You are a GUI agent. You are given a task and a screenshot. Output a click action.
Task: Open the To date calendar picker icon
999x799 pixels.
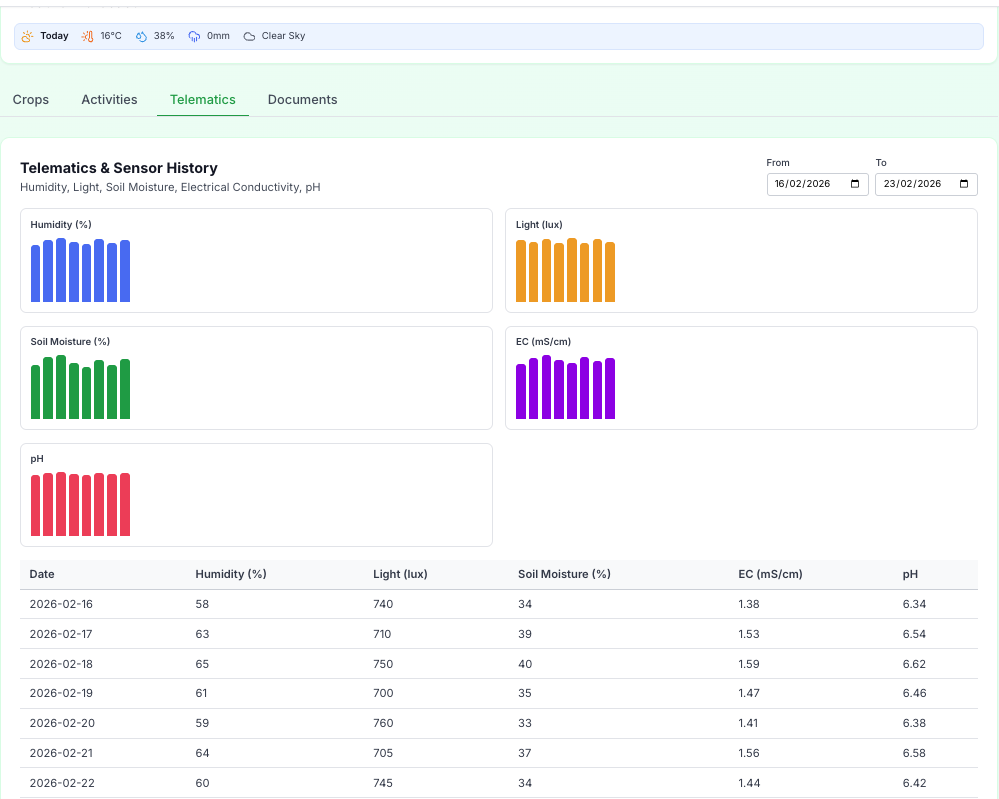pos(964,184)
